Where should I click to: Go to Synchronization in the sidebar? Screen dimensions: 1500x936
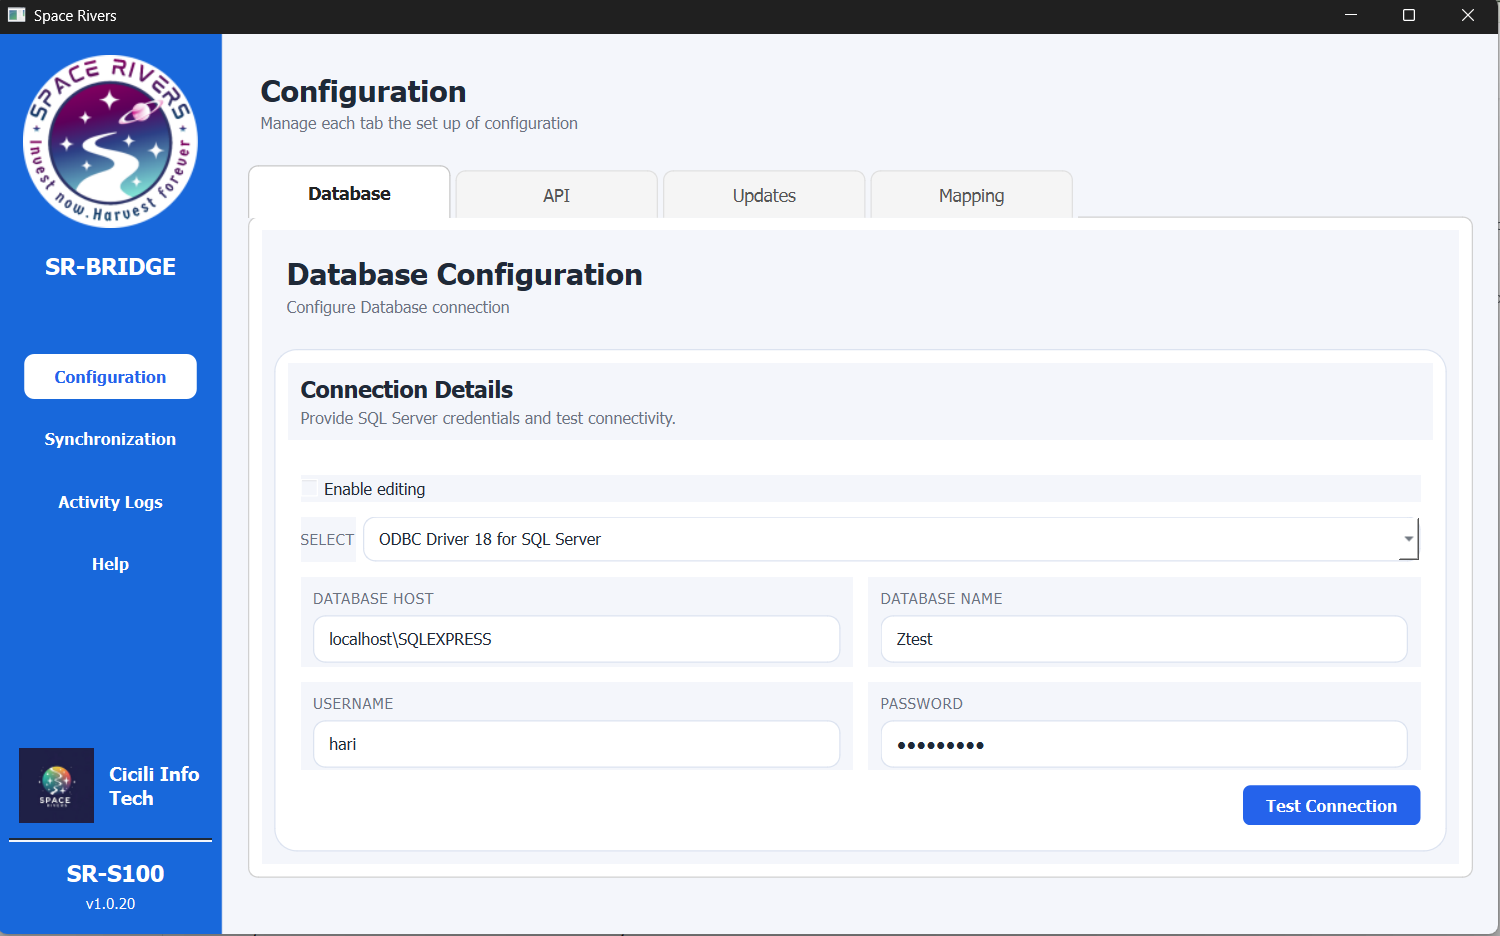click(x=110, y=439)
